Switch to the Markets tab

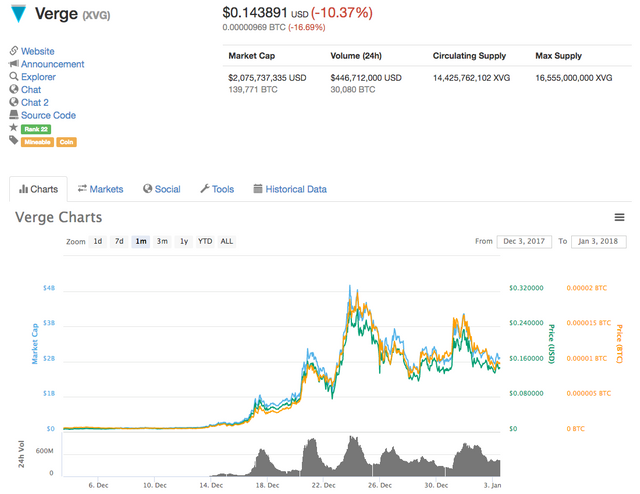coord(100,189)
